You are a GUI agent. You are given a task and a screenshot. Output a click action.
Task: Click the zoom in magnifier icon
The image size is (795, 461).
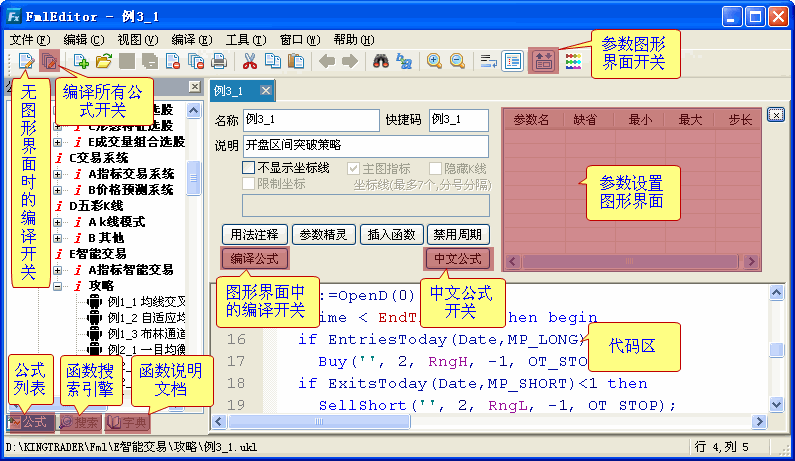pyautogui.click(x=435, y=61)
